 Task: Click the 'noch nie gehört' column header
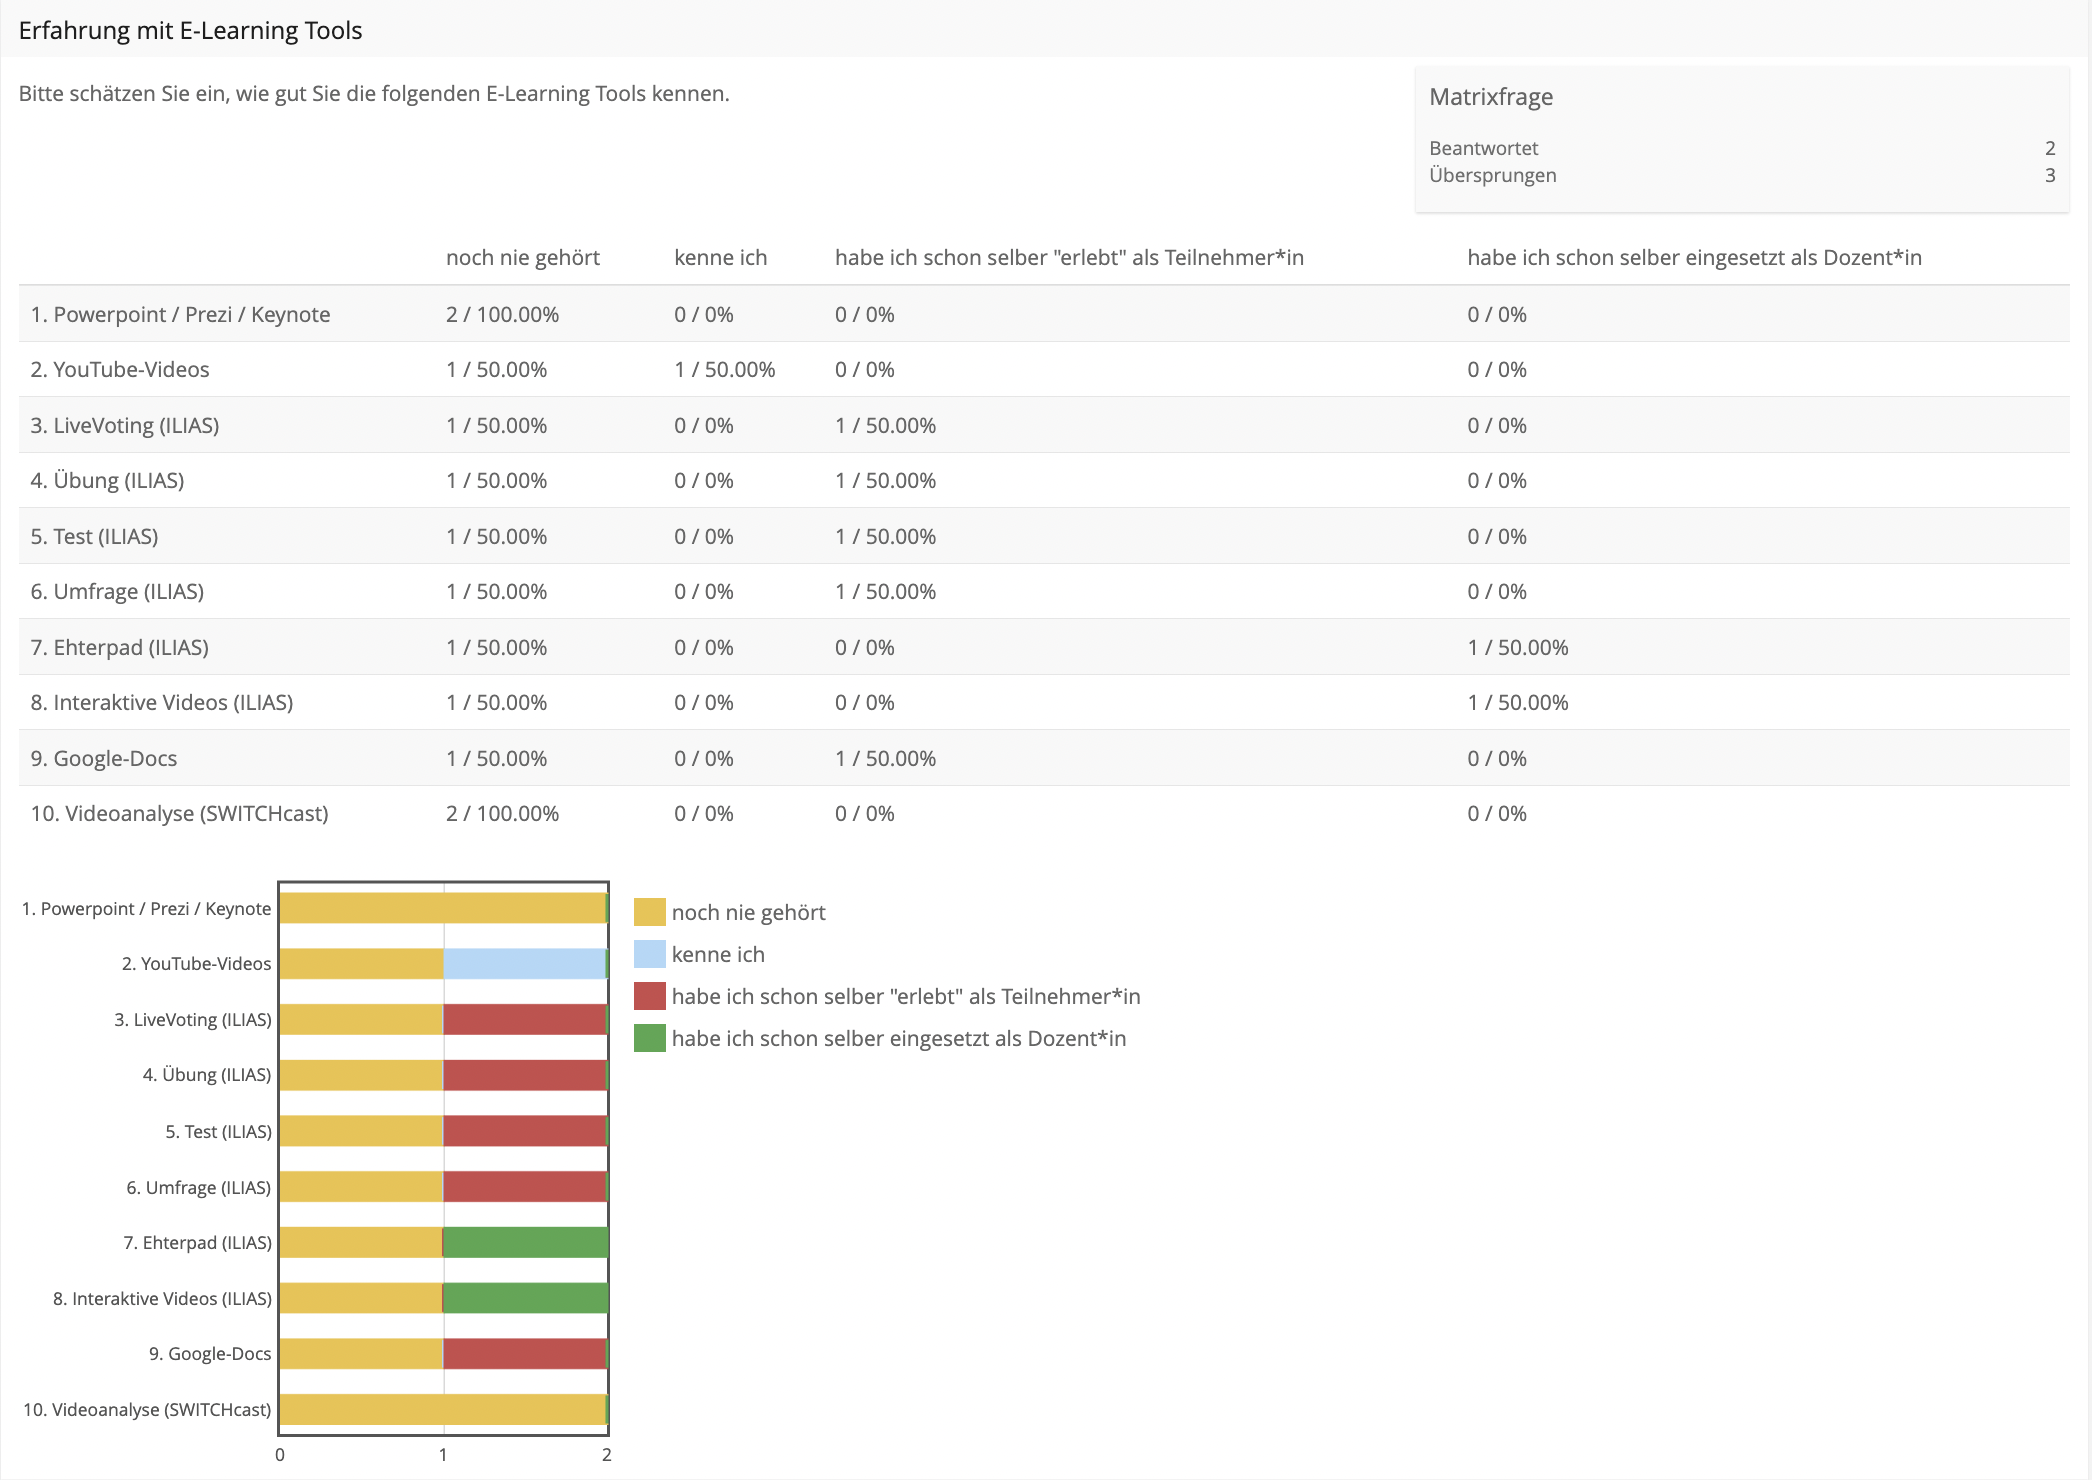tap(522, 258)
